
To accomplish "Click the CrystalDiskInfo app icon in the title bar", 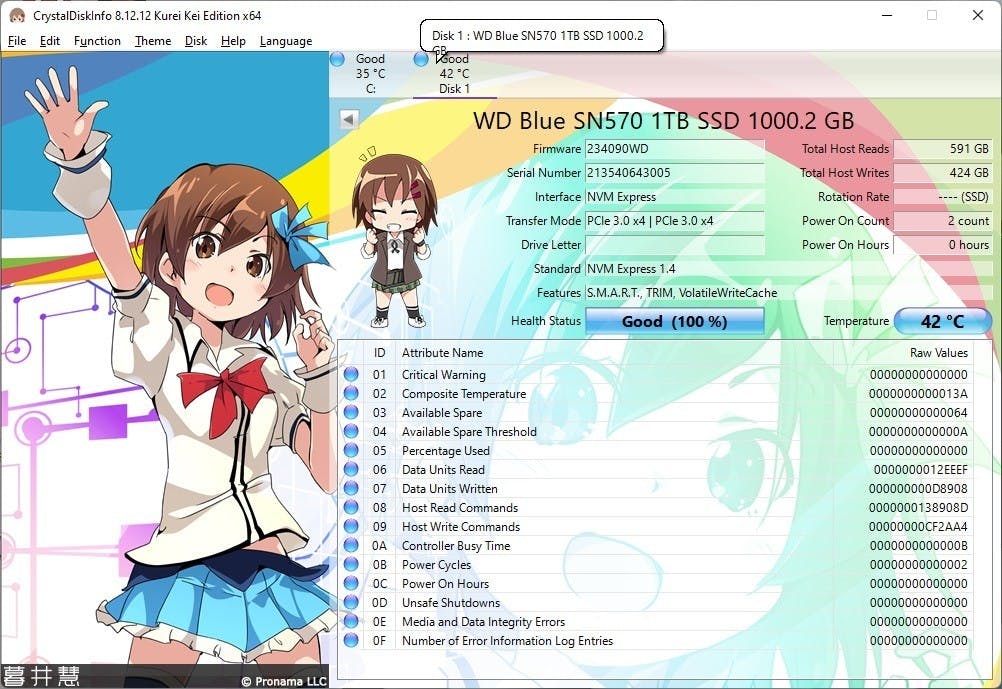I will point(17,15).
